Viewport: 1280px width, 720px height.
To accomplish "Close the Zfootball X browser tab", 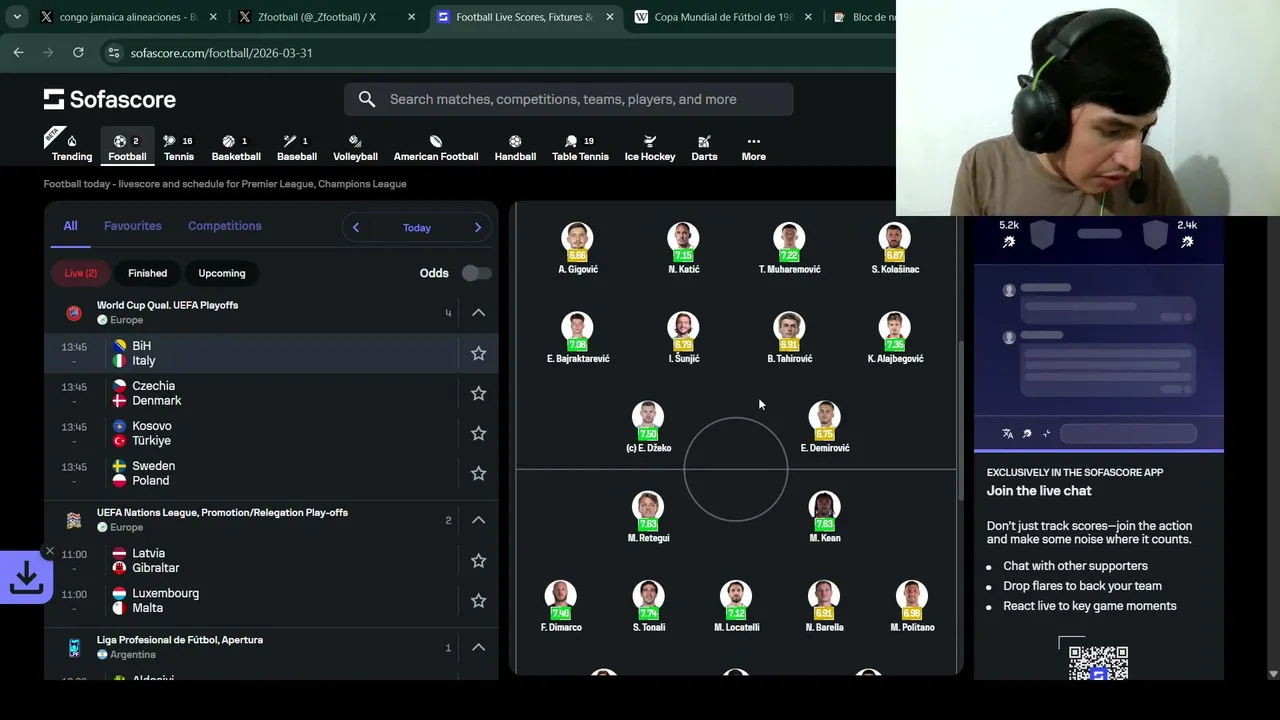I will (412, 17).
